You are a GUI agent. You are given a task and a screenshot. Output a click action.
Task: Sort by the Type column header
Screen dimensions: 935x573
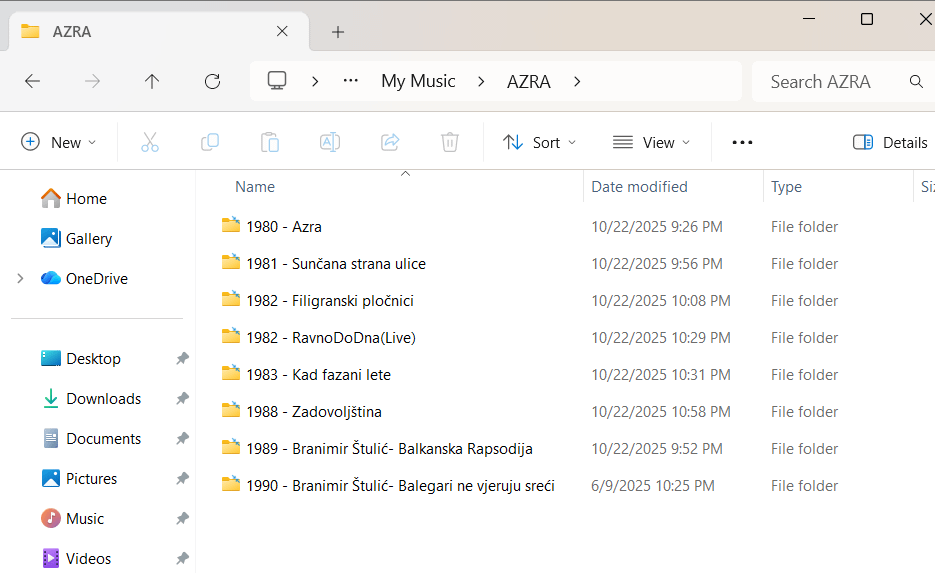[786, 187]
